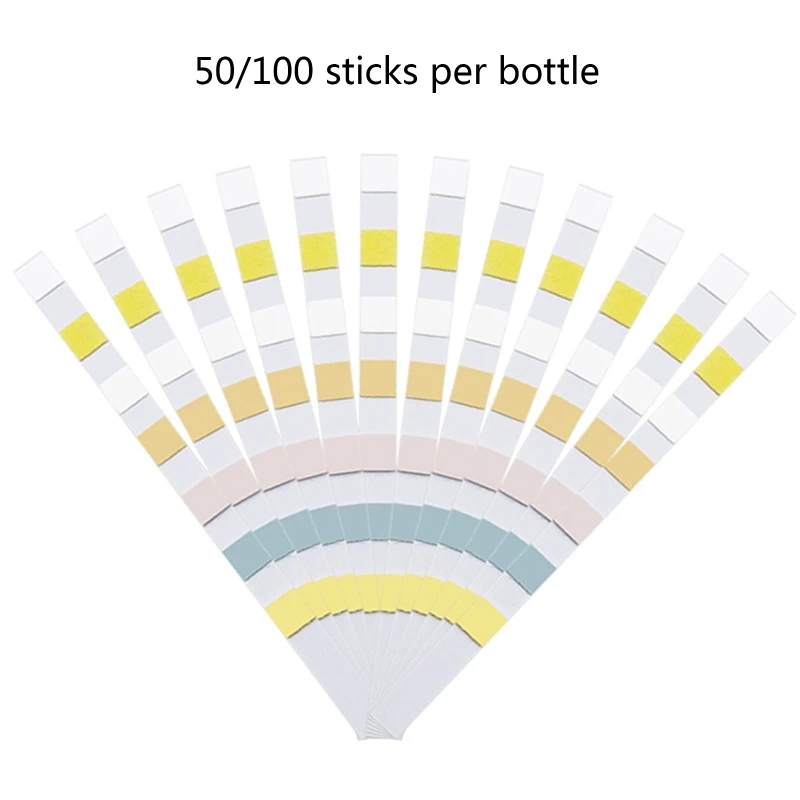The image size is (800, 800).
Task: Click the pink pad on center vertical strip
Action: [378, 453]
